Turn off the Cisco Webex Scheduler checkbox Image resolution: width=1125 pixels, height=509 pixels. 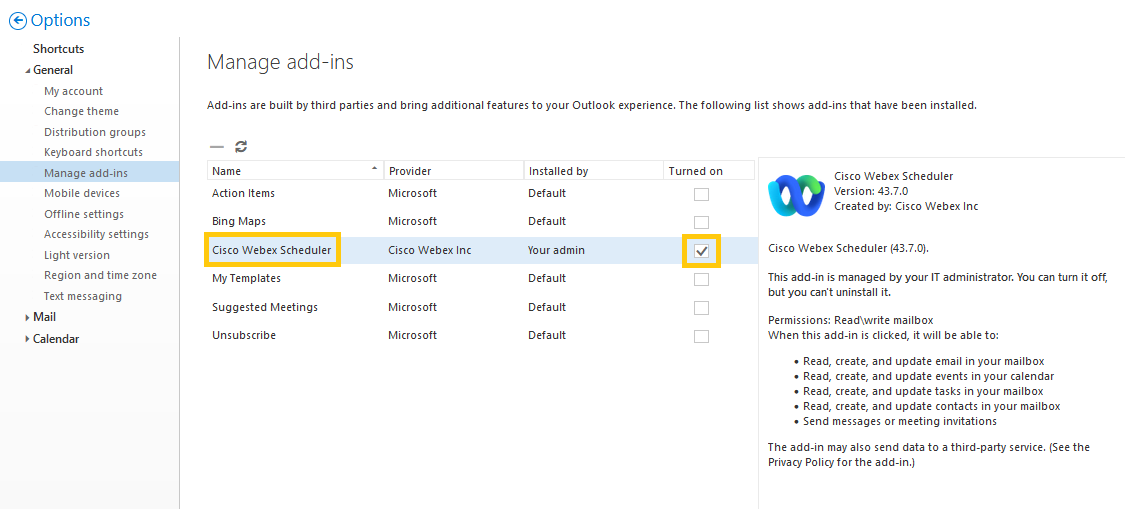click(x=701, y=250)
